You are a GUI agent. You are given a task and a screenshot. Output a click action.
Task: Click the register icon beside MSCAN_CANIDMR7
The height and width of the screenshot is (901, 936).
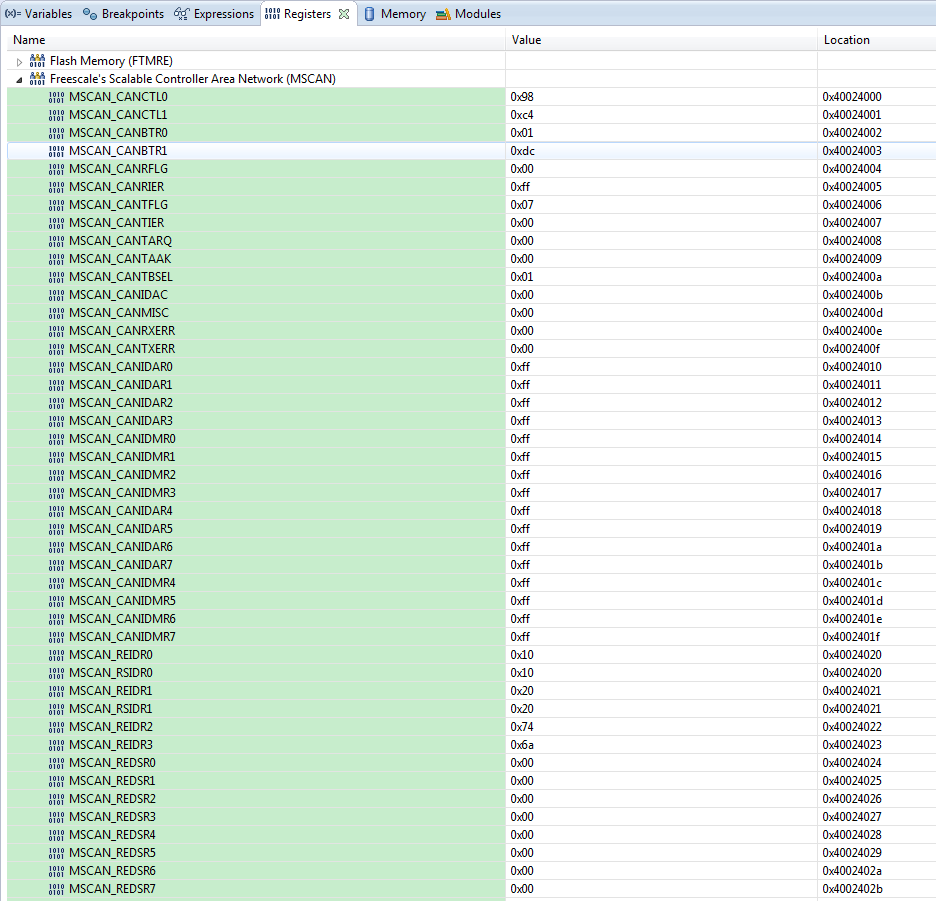(x=56, y=637)
